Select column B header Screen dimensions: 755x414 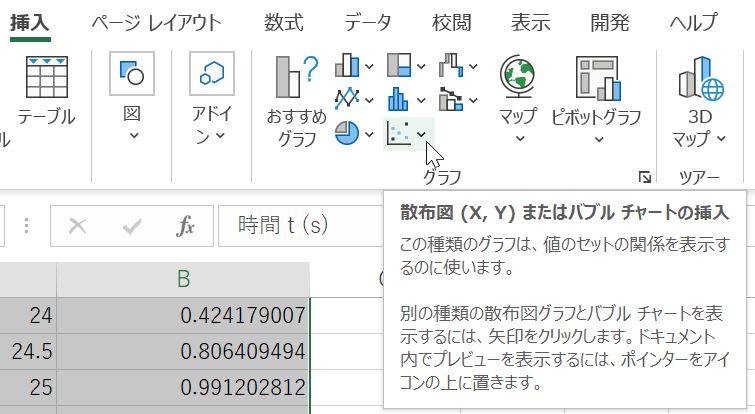183,279
